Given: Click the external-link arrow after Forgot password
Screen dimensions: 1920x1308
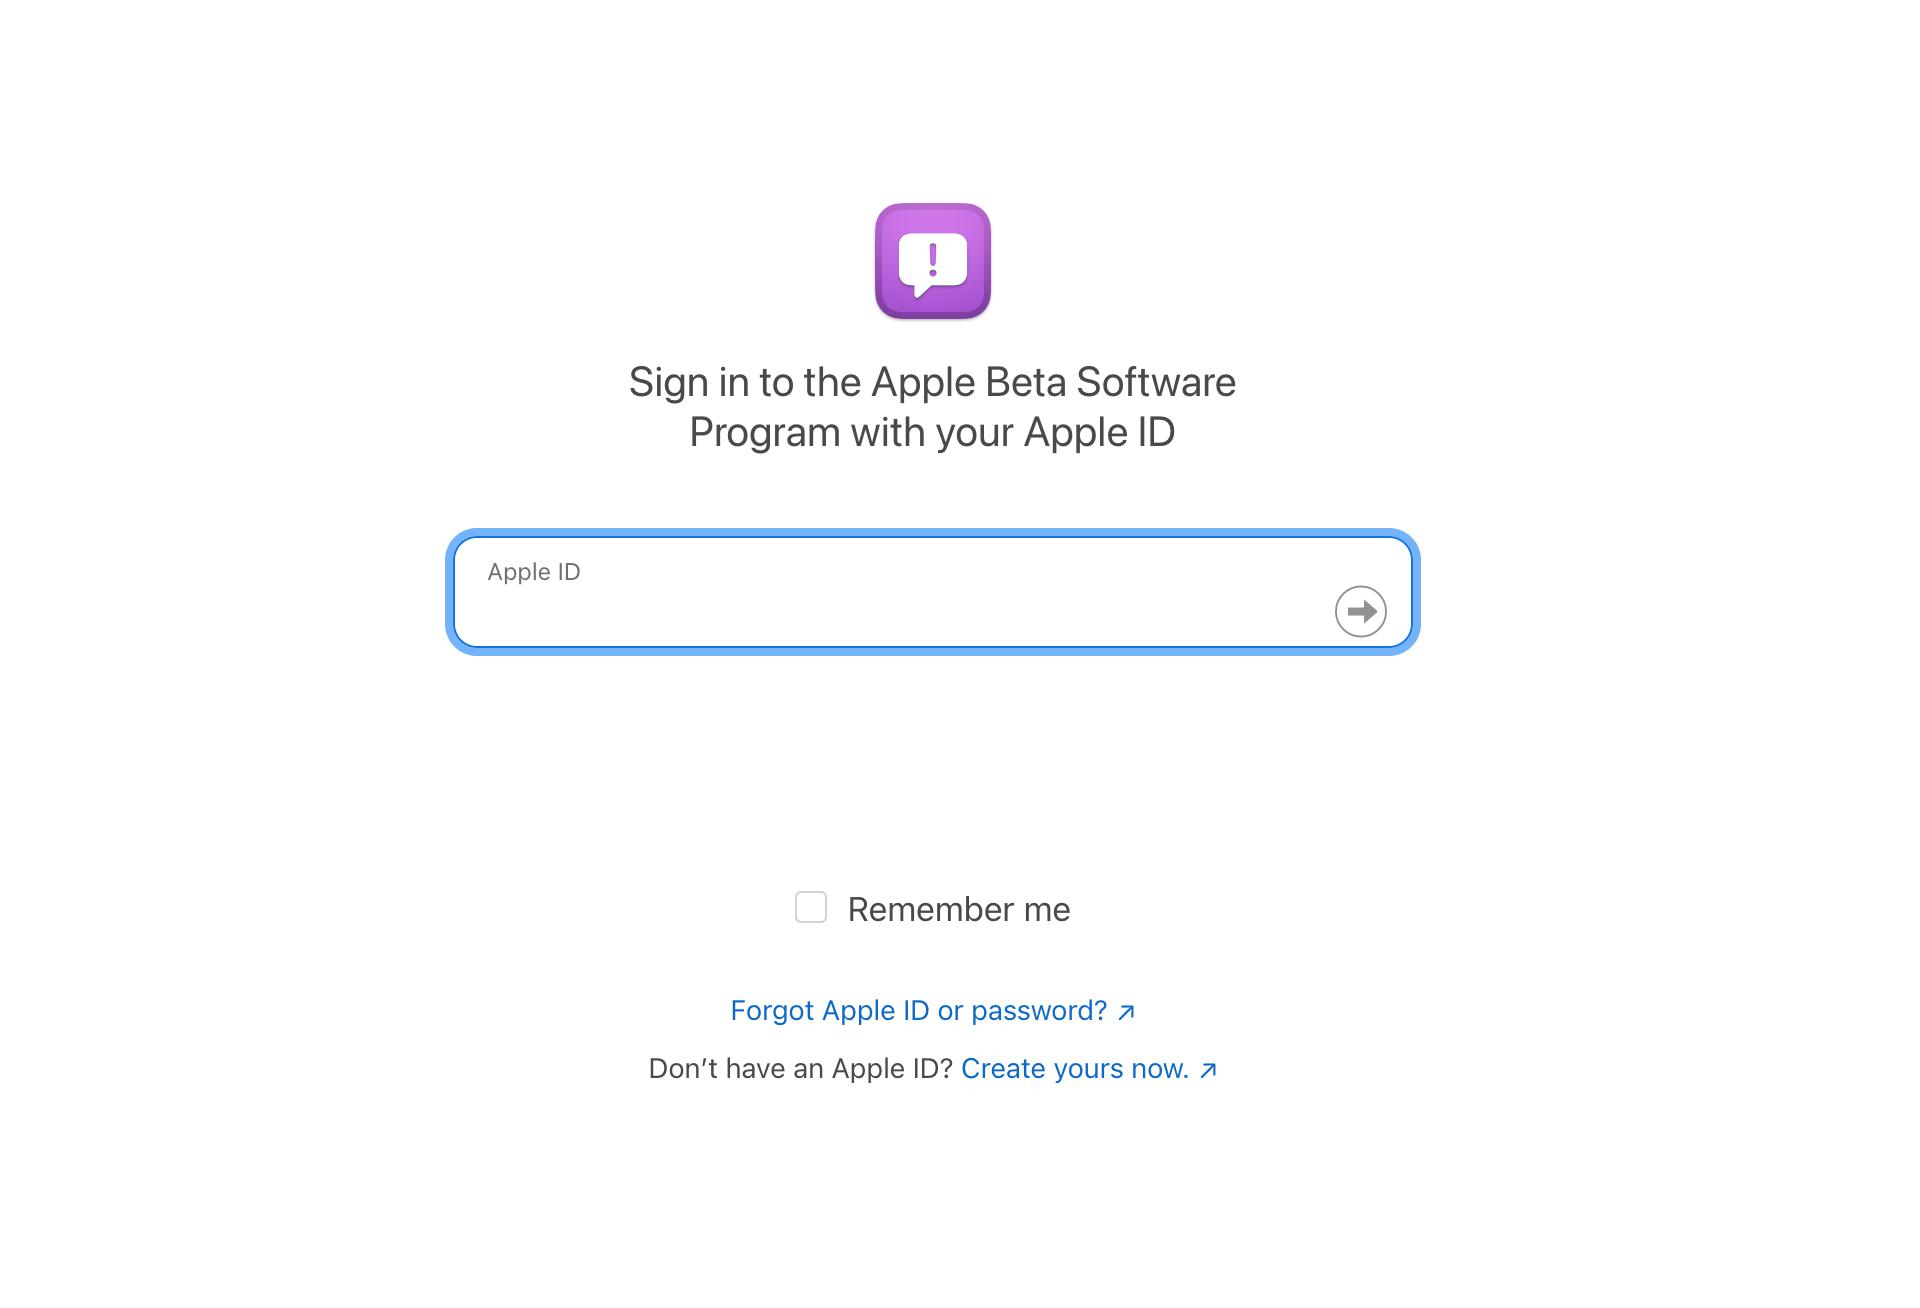Looking at the screenshot, I should (1126, 1012).
